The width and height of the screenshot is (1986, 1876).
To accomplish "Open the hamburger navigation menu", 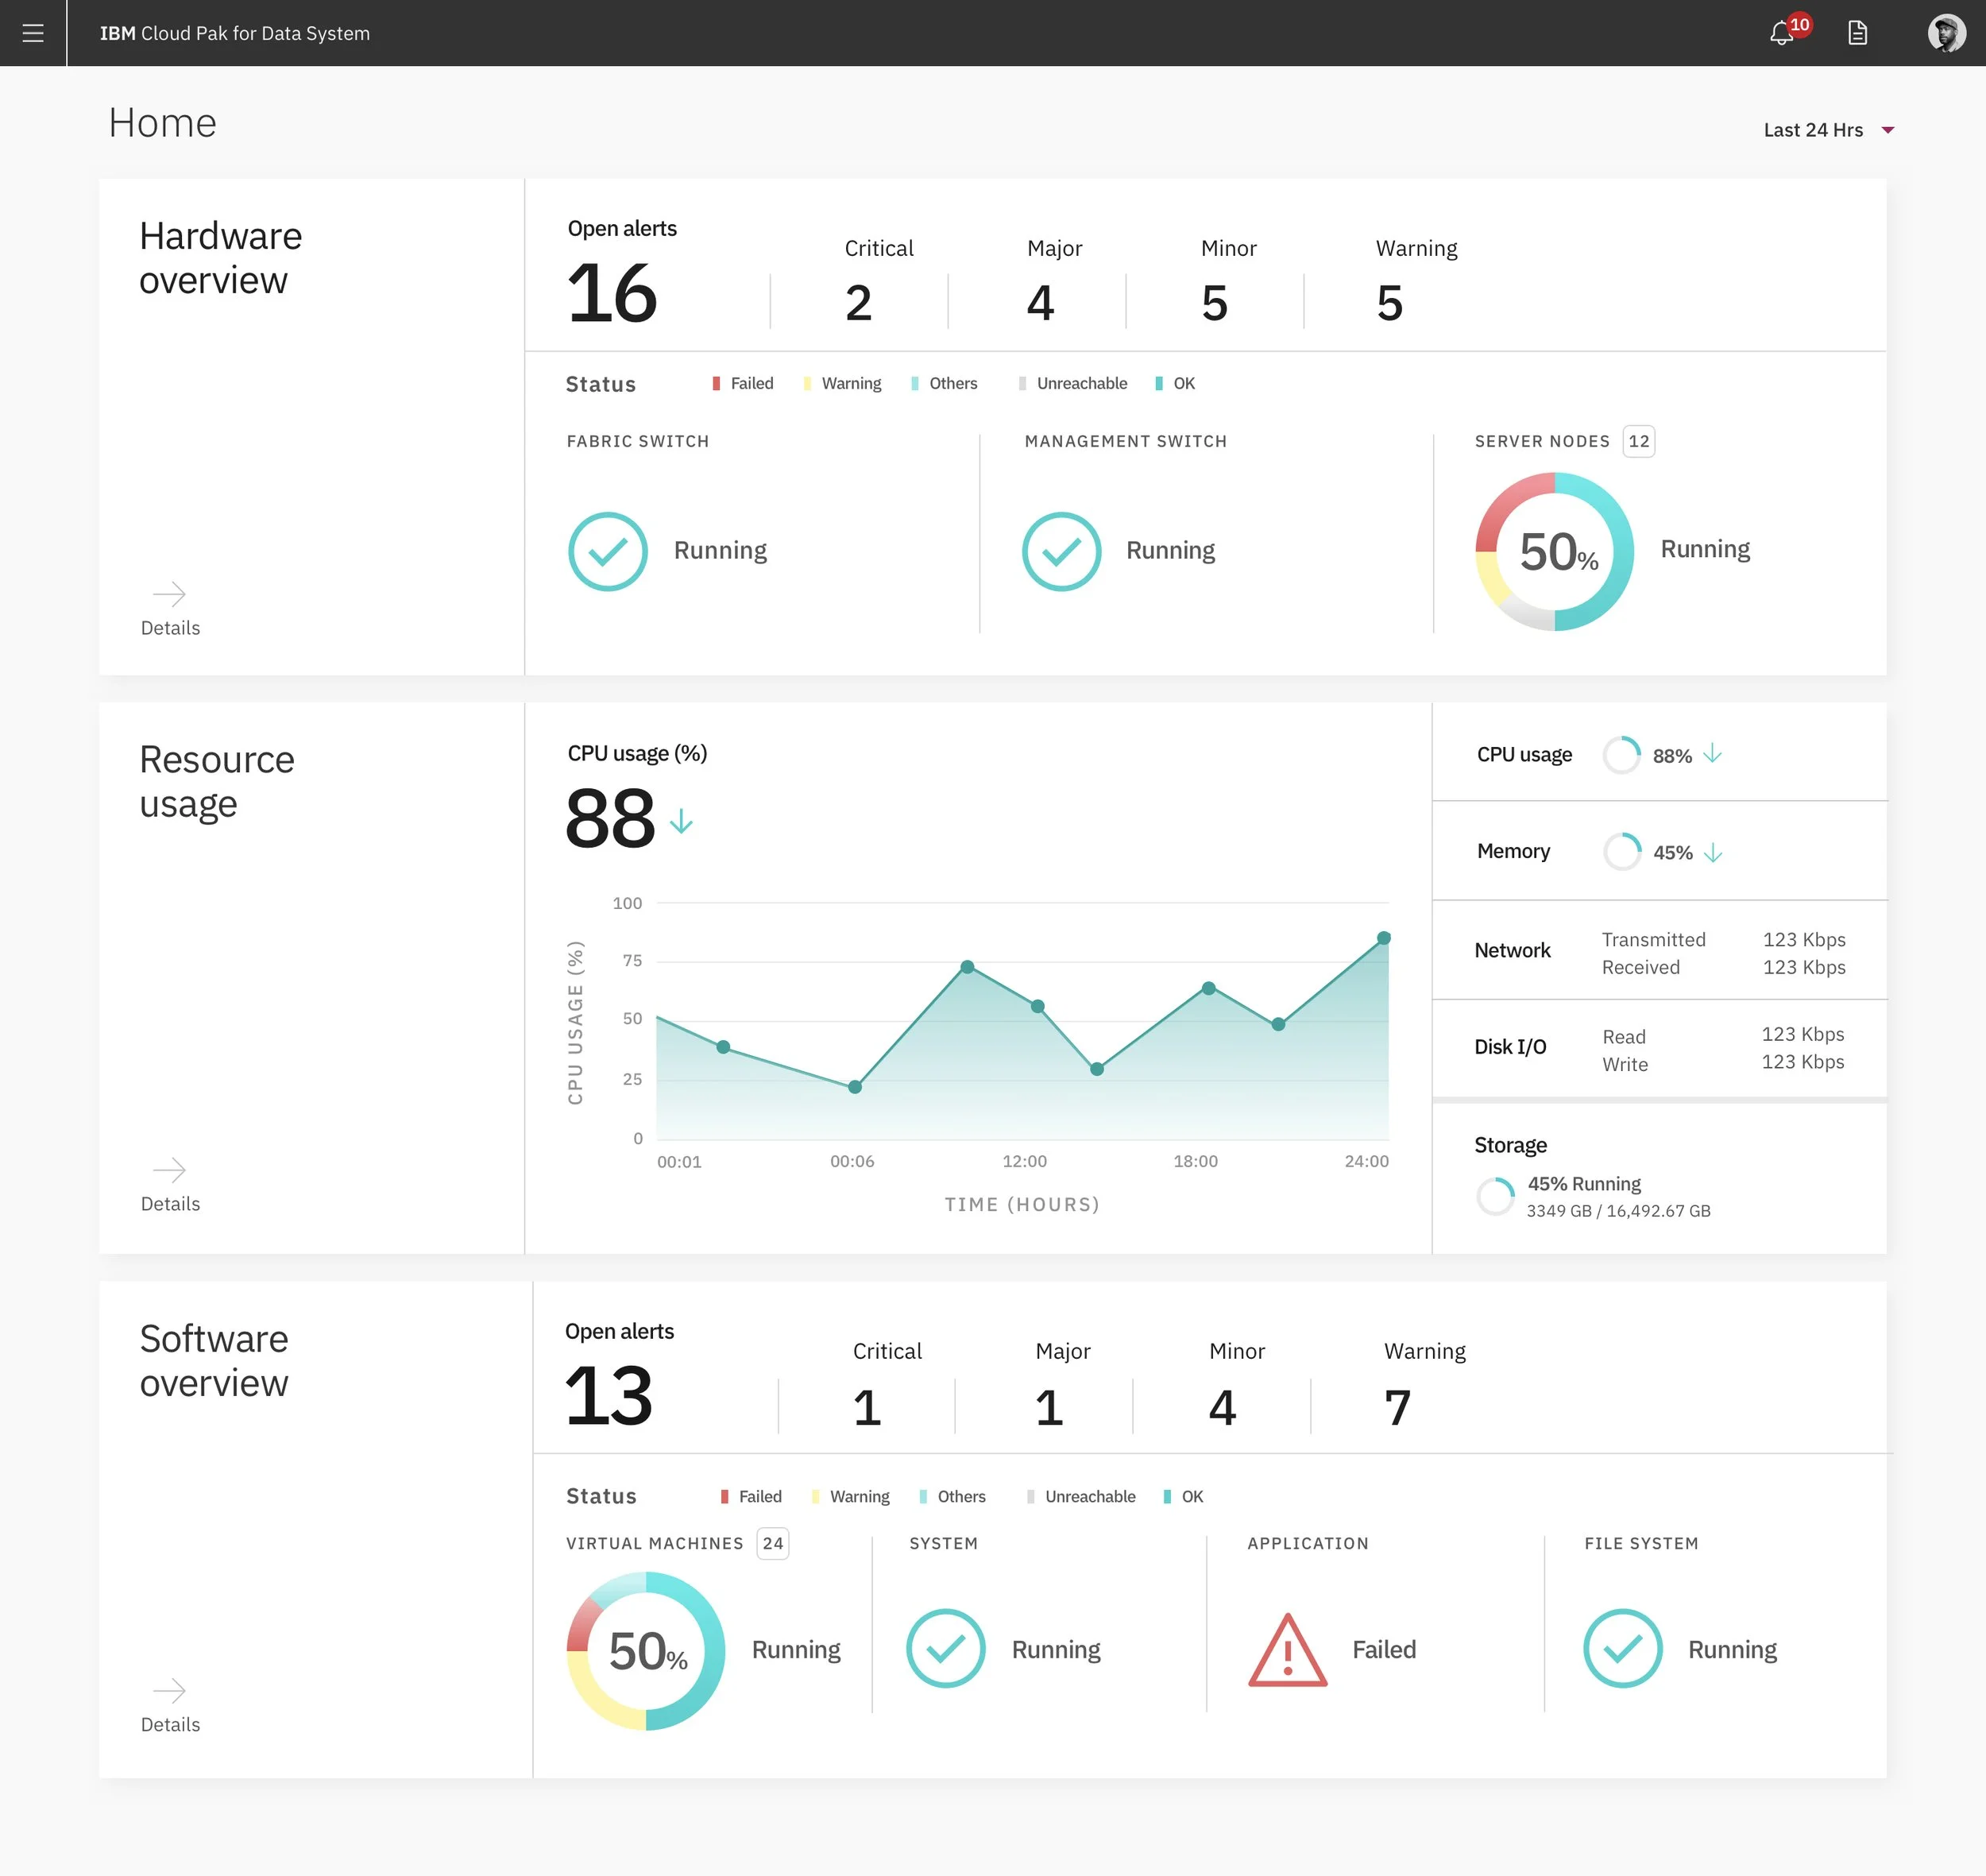I will (x=33, y=33).
